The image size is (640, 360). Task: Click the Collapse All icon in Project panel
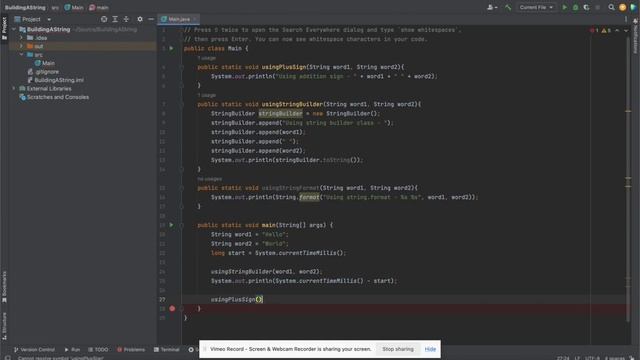coord(126,19)
